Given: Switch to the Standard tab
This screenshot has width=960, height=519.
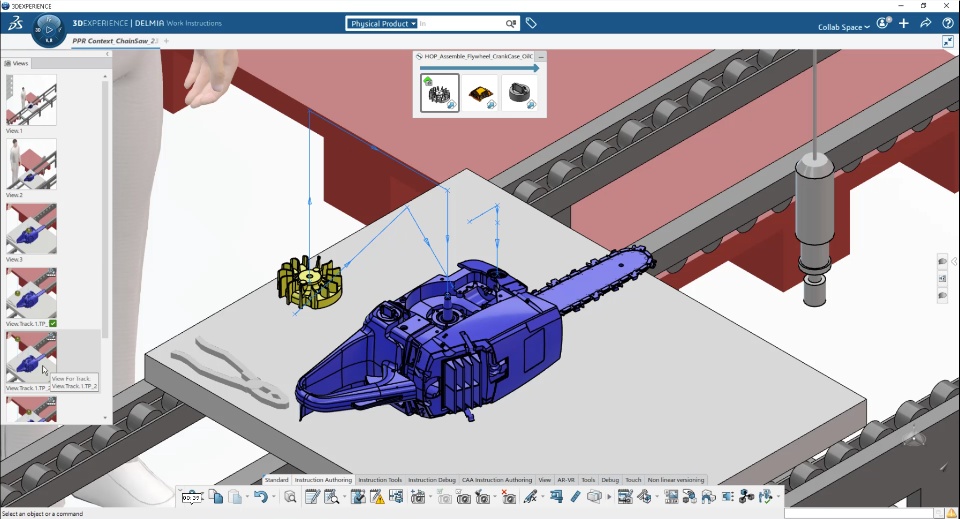Looking at the screenshot, I should [277, 480].
